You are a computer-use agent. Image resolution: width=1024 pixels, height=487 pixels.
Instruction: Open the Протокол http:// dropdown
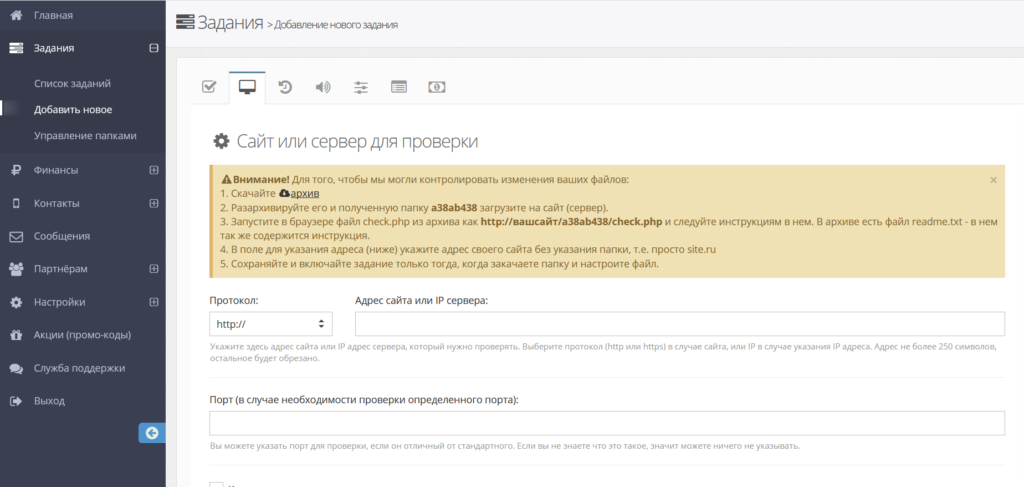(x=270, y=324)
